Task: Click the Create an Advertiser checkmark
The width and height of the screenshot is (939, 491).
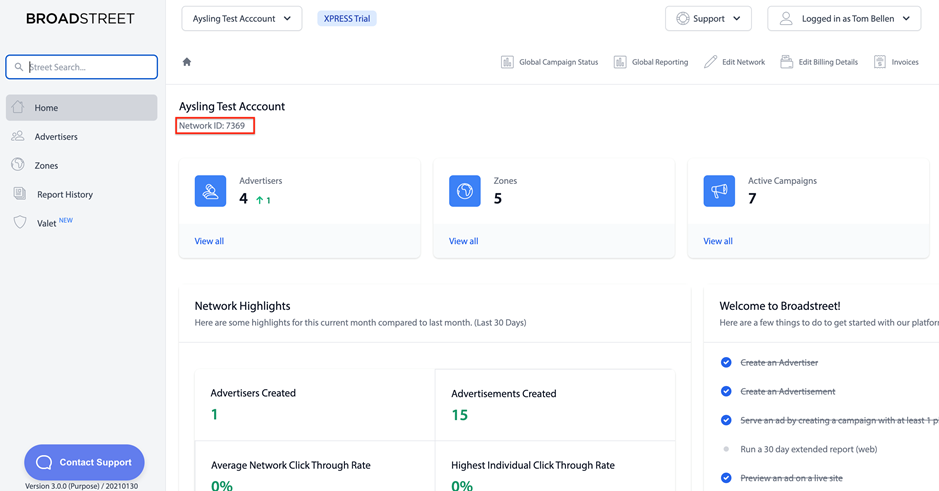Action: tap(726, 362)
